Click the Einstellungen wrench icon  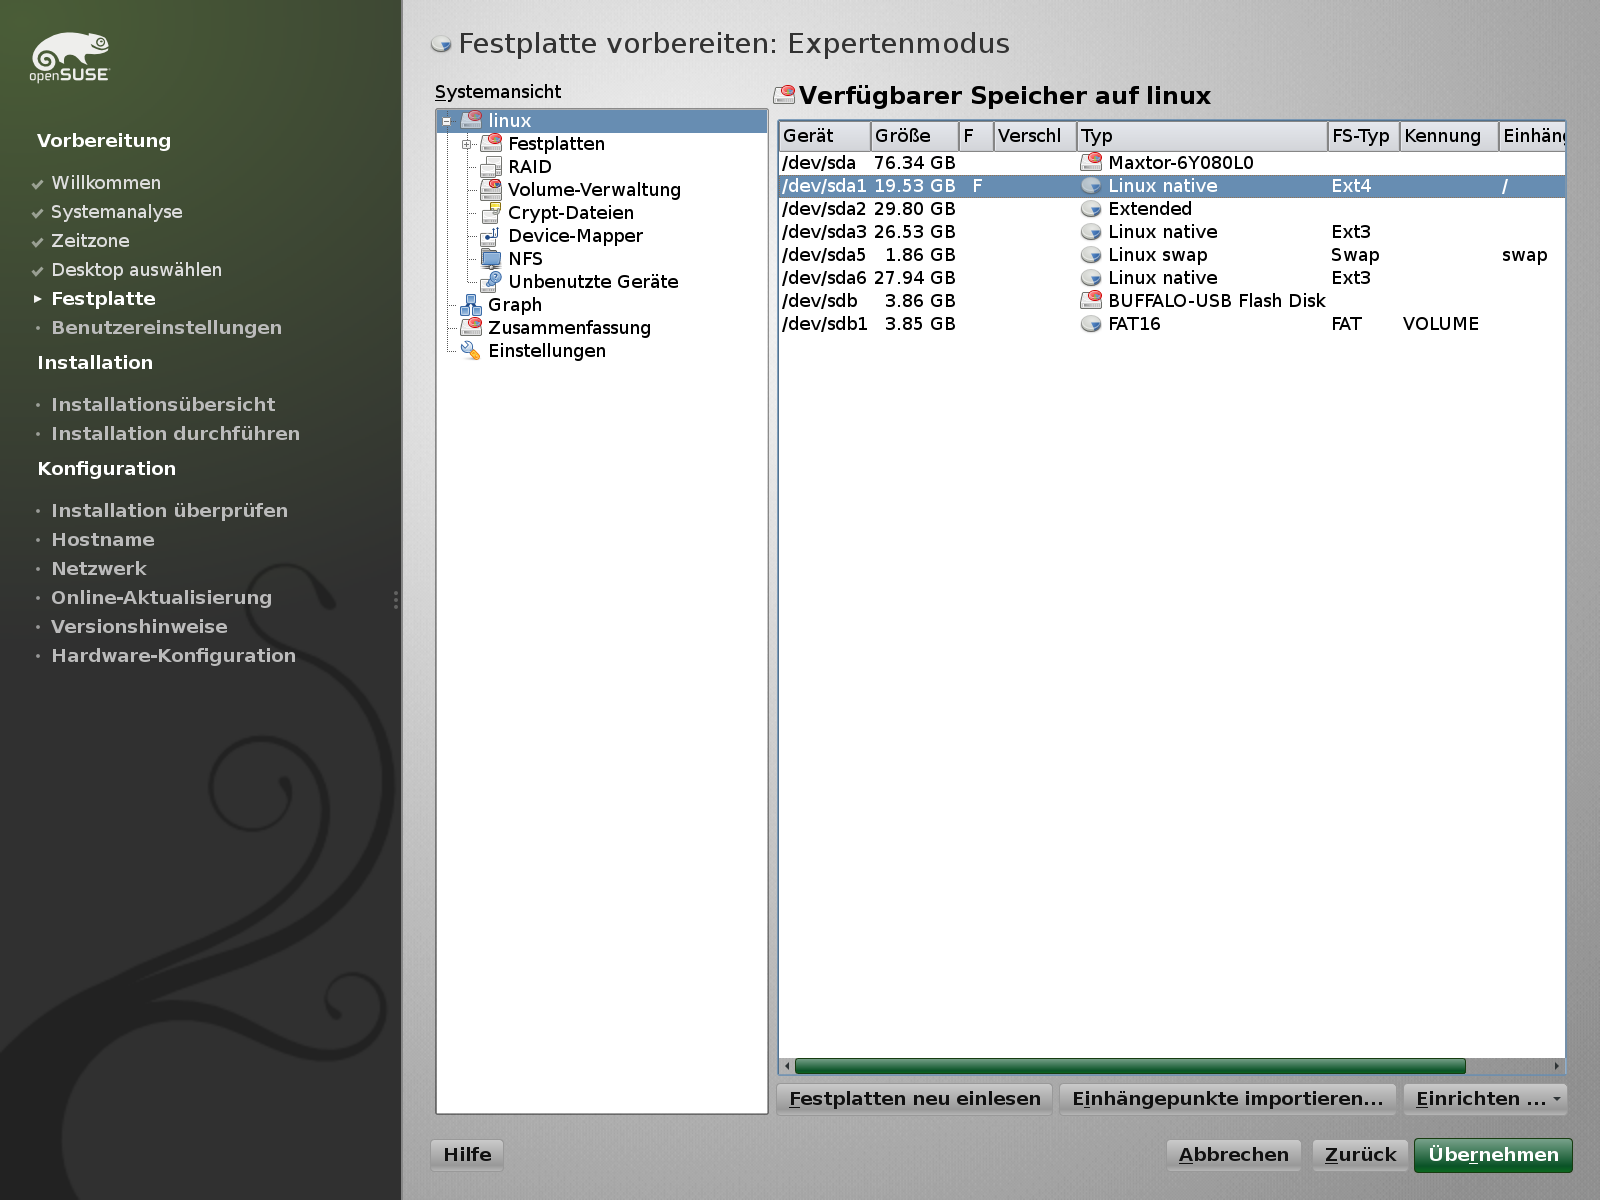(471, 350)
